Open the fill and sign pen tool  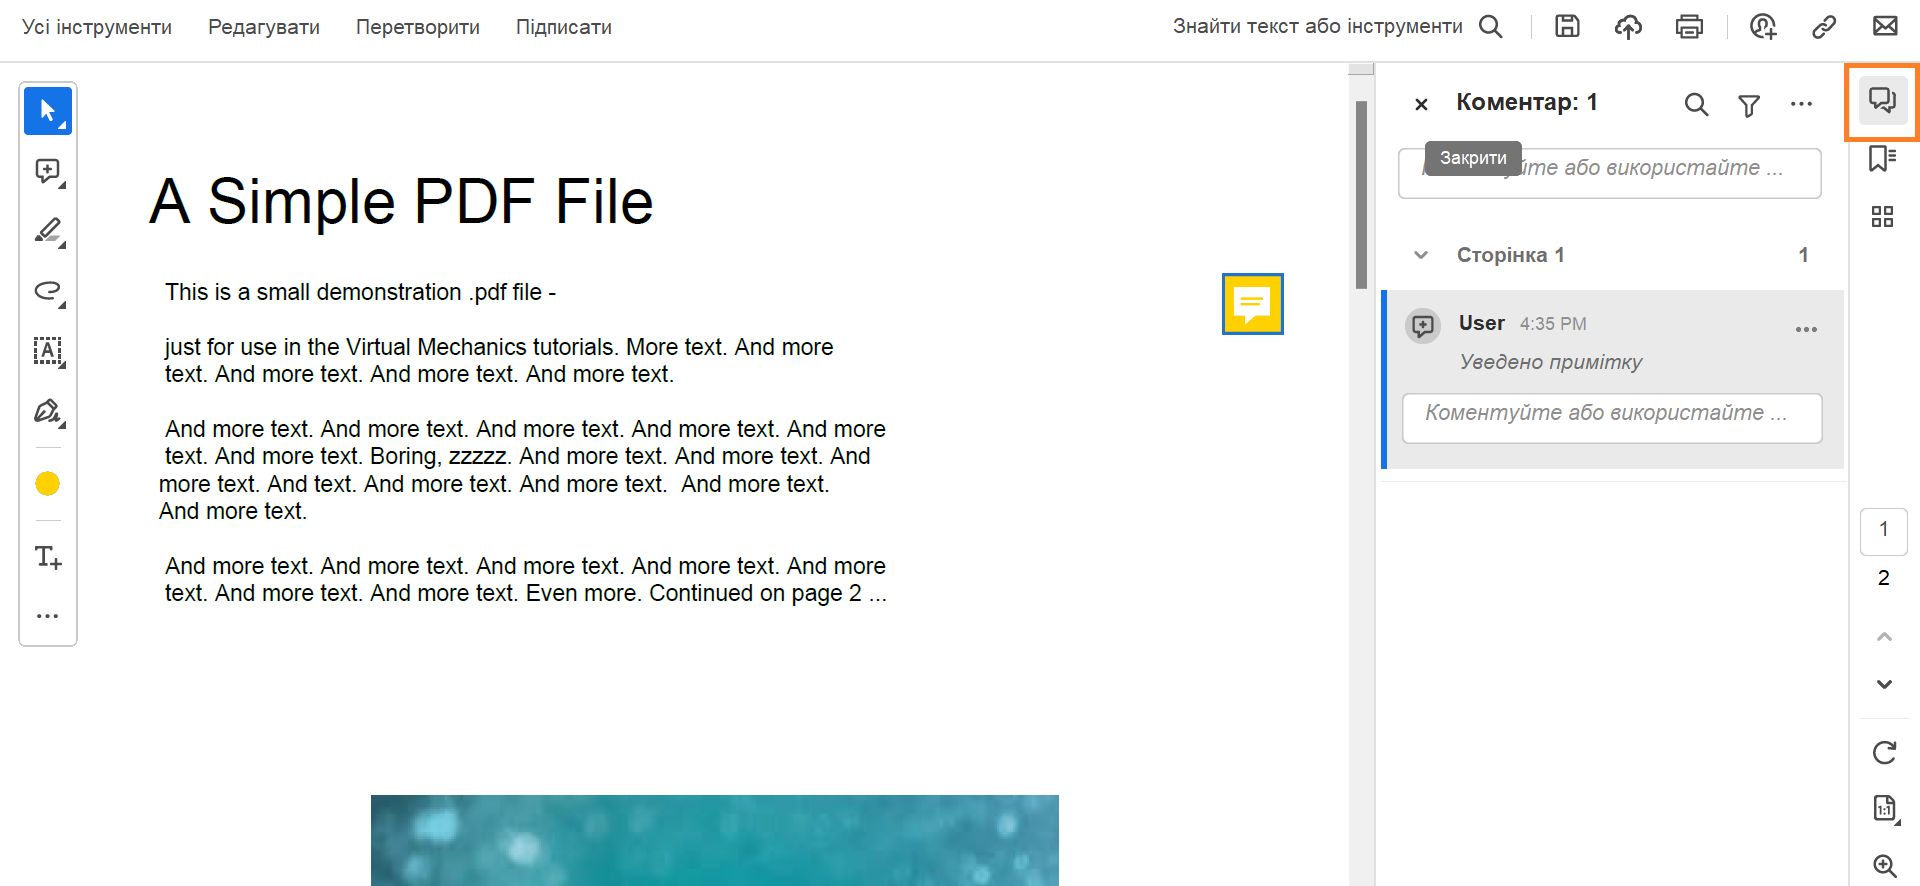pyautogui.click(x=48, y=411)
